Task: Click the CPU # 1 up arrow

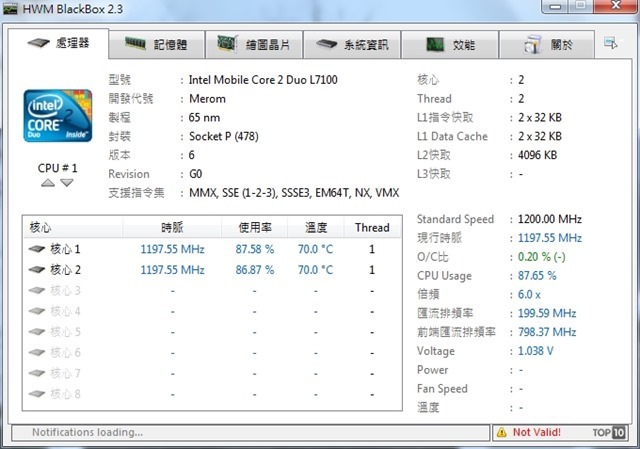Action: pos(48,182)
